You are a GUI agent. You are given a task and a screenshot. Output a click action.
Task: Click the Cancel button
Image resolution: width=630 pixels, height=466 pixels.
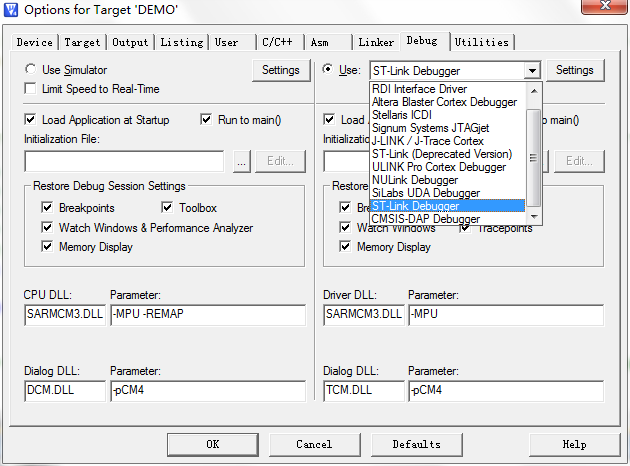[315, 444]
